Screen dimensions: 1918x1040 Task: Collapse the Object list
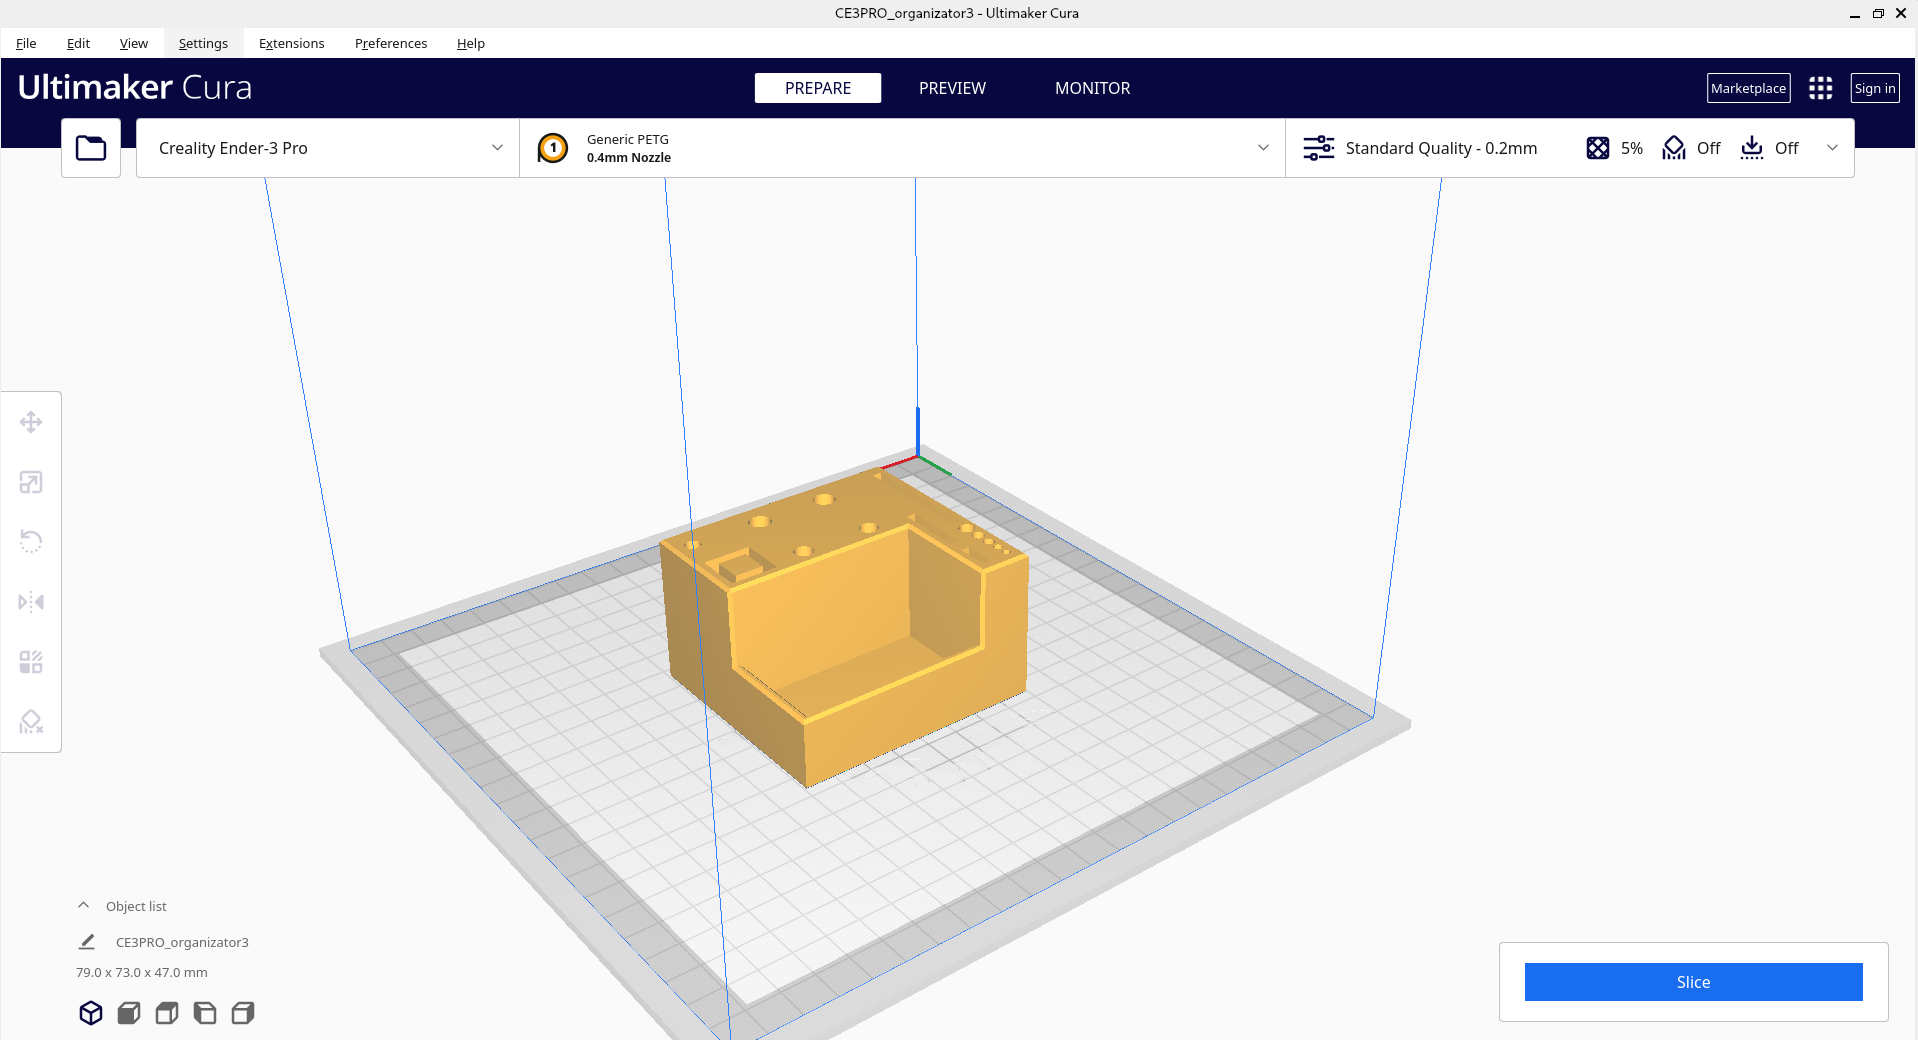84,905
